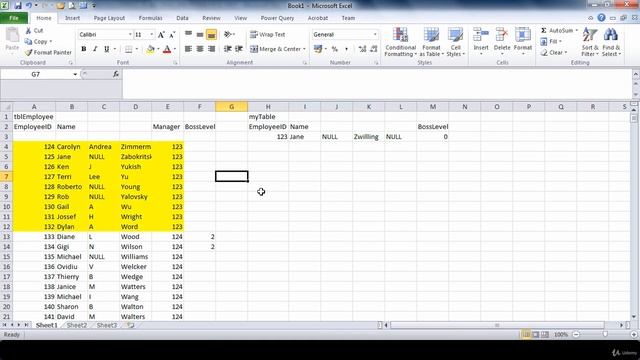The width and height of the screenshot is (640, 360).
Task: Activate the Format Painter tool
Action: tap(48, 53)
